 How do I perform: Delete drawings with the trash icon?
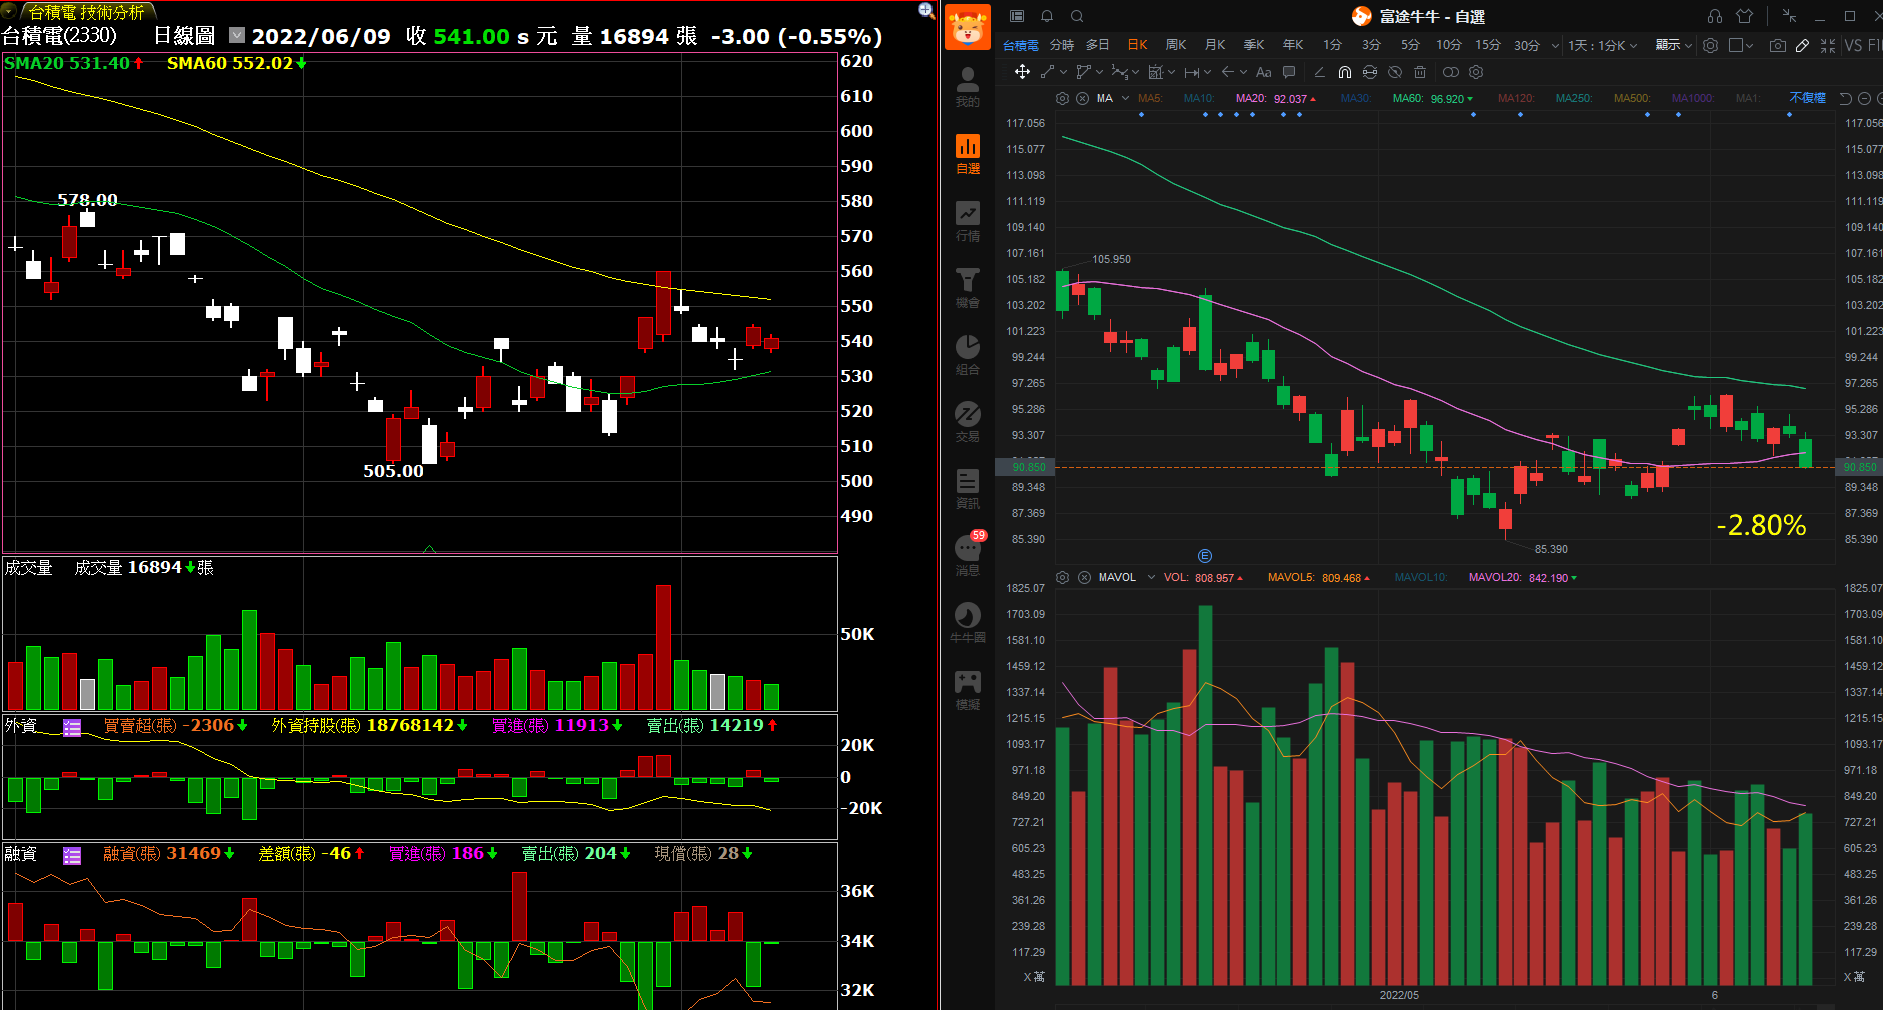coord(1420,72)
